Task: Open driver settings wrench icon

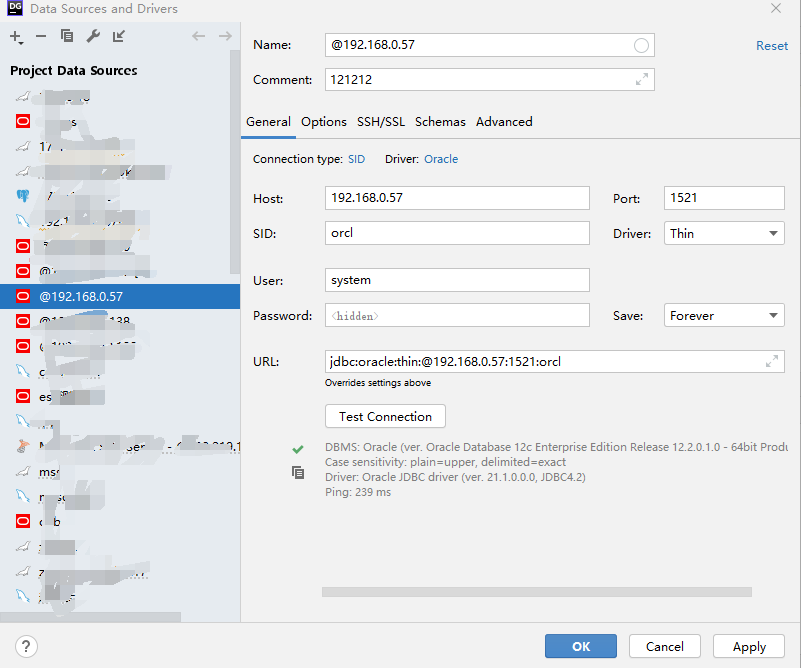Action: tap(93, 36)
